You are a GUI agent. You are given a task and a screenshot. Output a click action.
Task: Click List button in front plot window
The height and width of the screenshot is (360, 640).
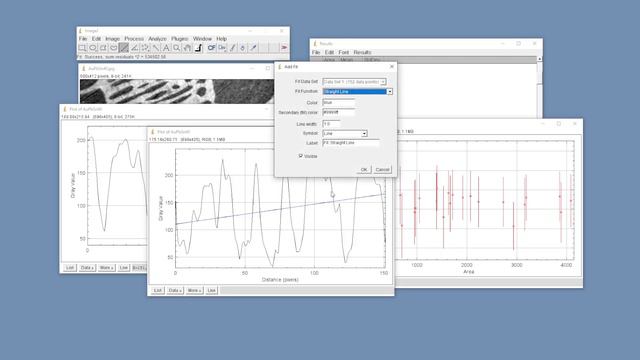click(158, 290)
